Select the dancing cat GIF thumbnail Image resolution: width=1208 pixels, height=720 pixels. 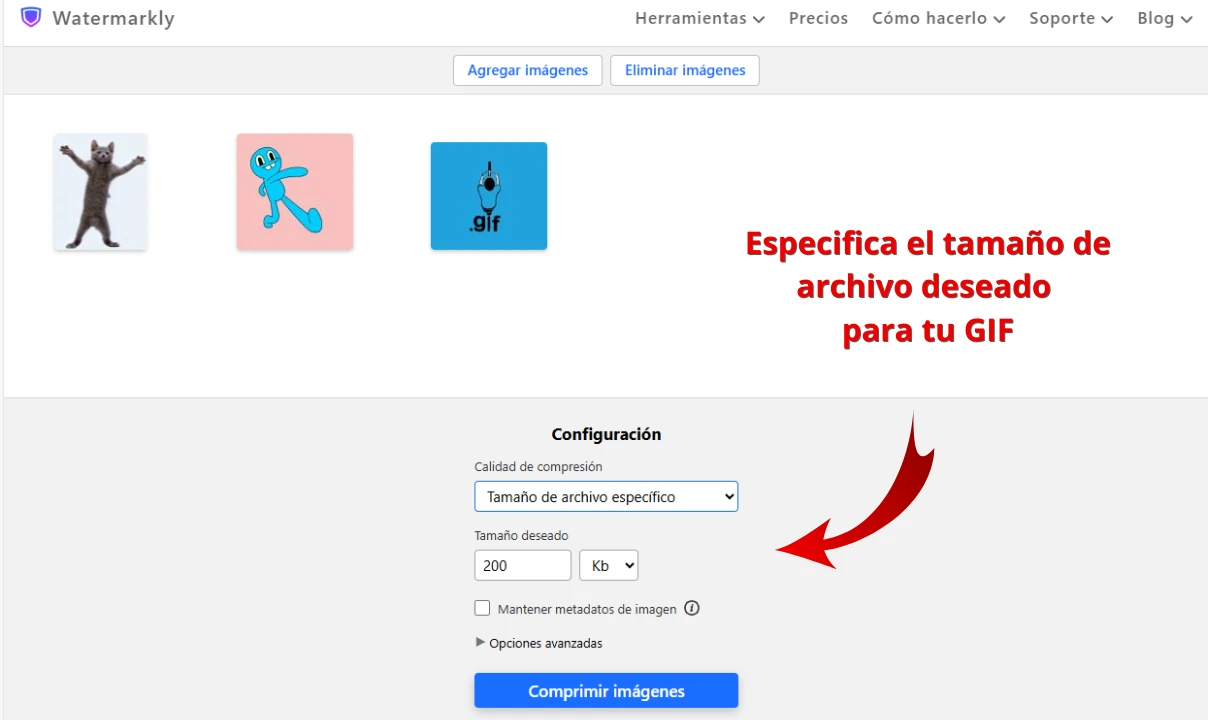[x=100, y=192]
